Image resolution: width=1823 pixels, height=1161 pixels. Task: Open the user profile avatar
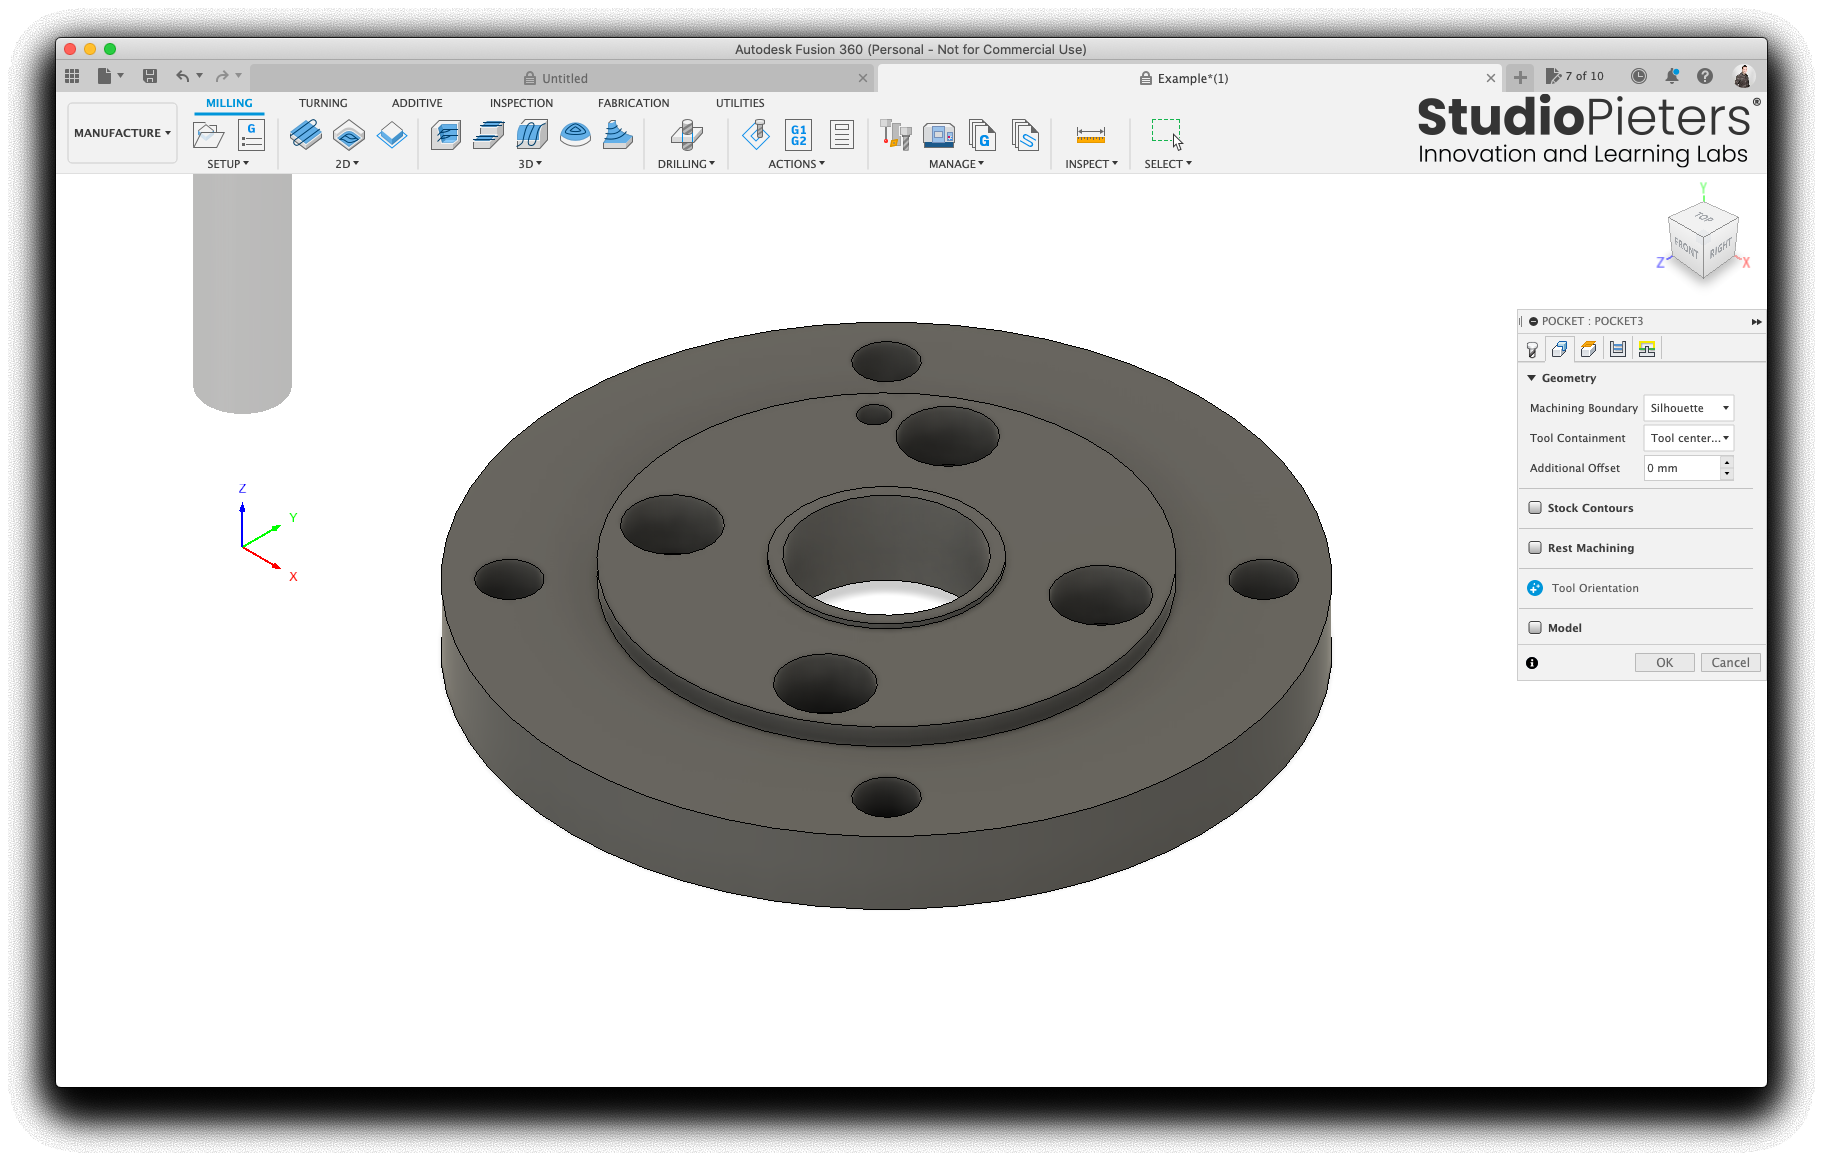pos(1743,76)
